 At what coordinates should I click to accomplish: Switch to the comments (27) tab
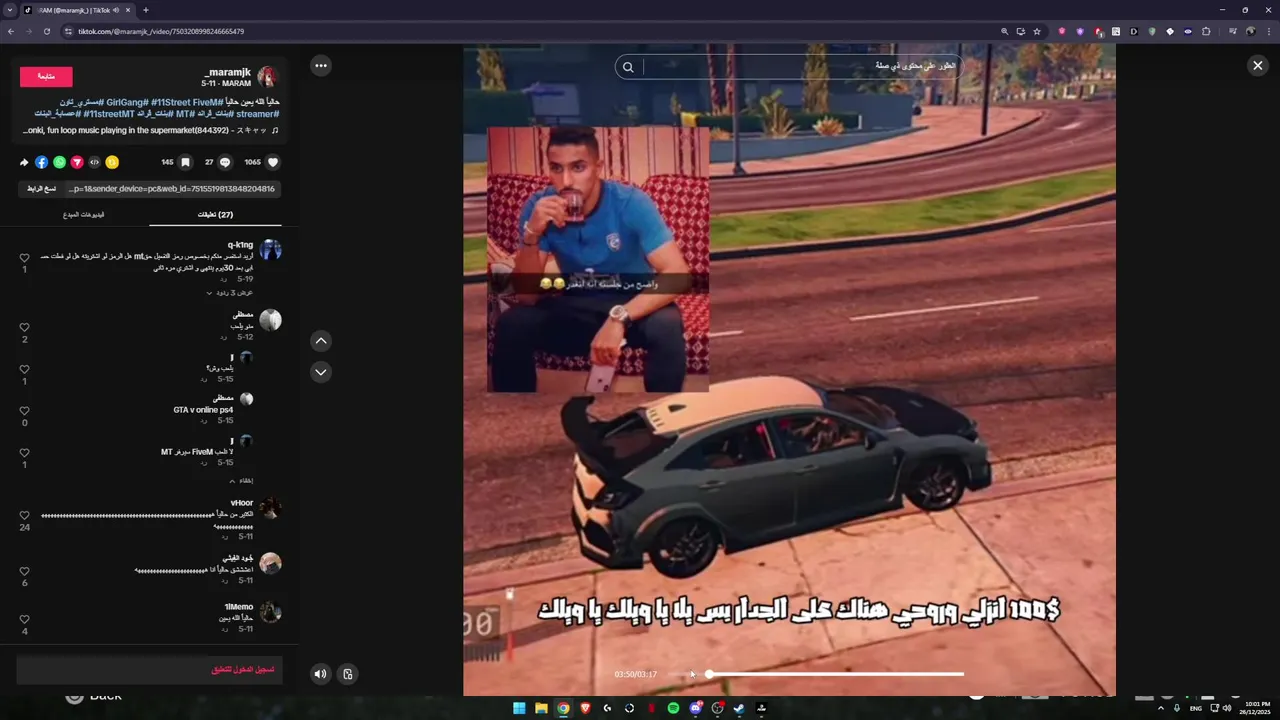coord(215,214)
